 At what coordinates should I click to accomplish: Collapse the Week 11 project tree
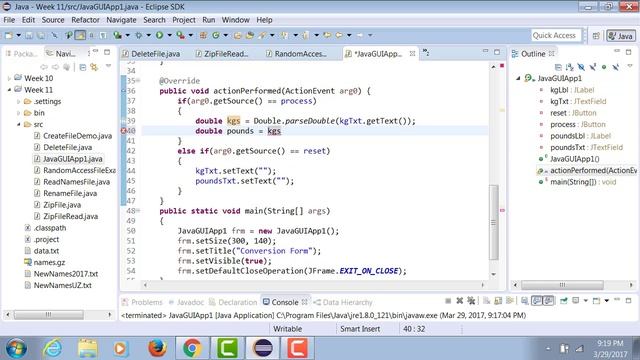tap(9, 89)
